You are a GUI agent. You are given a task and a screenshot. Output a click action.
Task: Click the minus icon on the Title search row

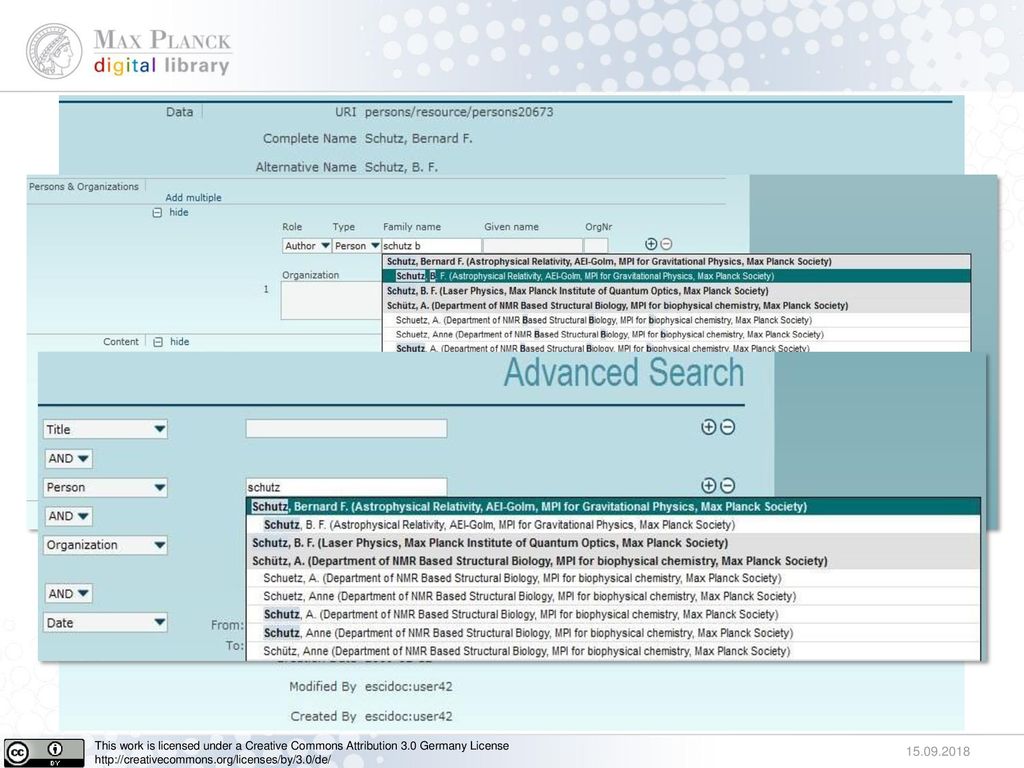coord(728,427)
